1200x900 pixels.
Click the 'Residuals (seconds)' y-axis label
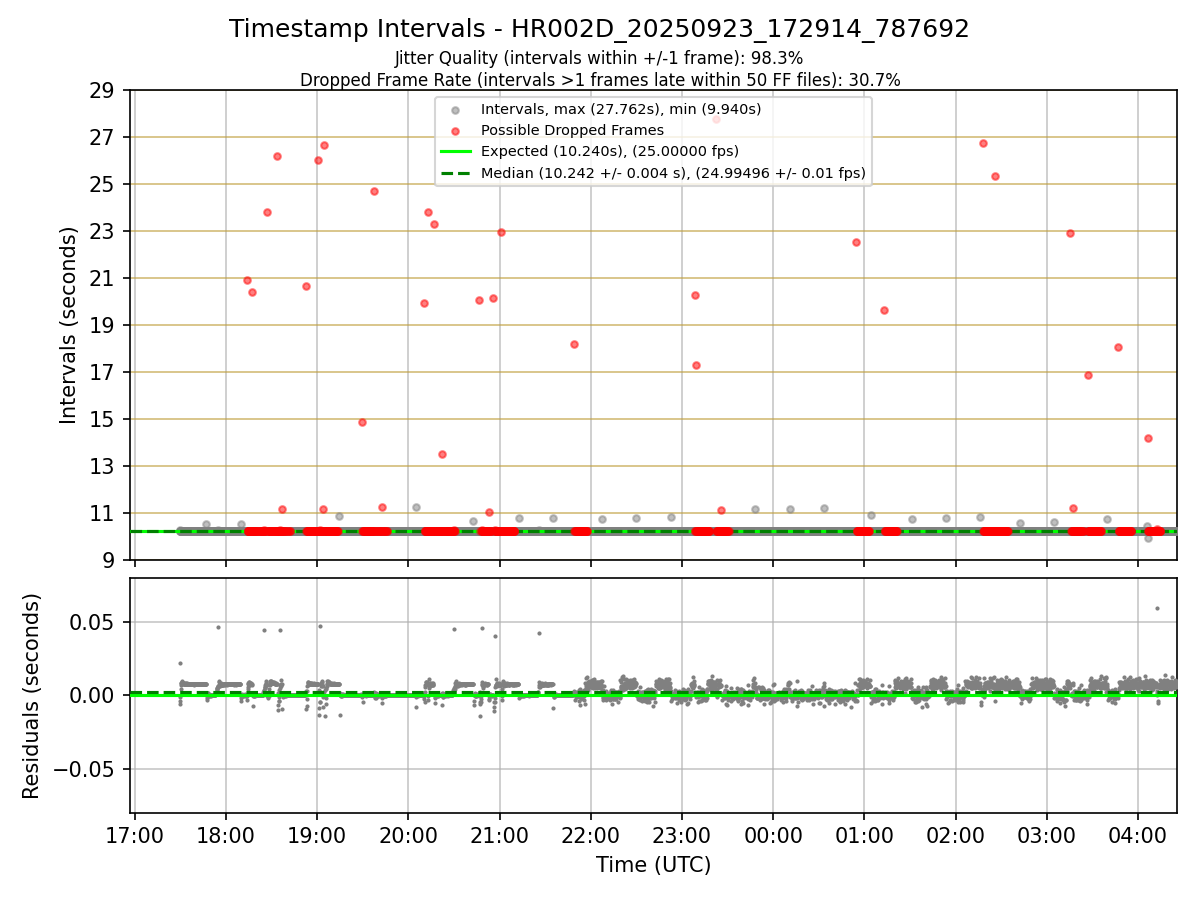coord(32,696)
